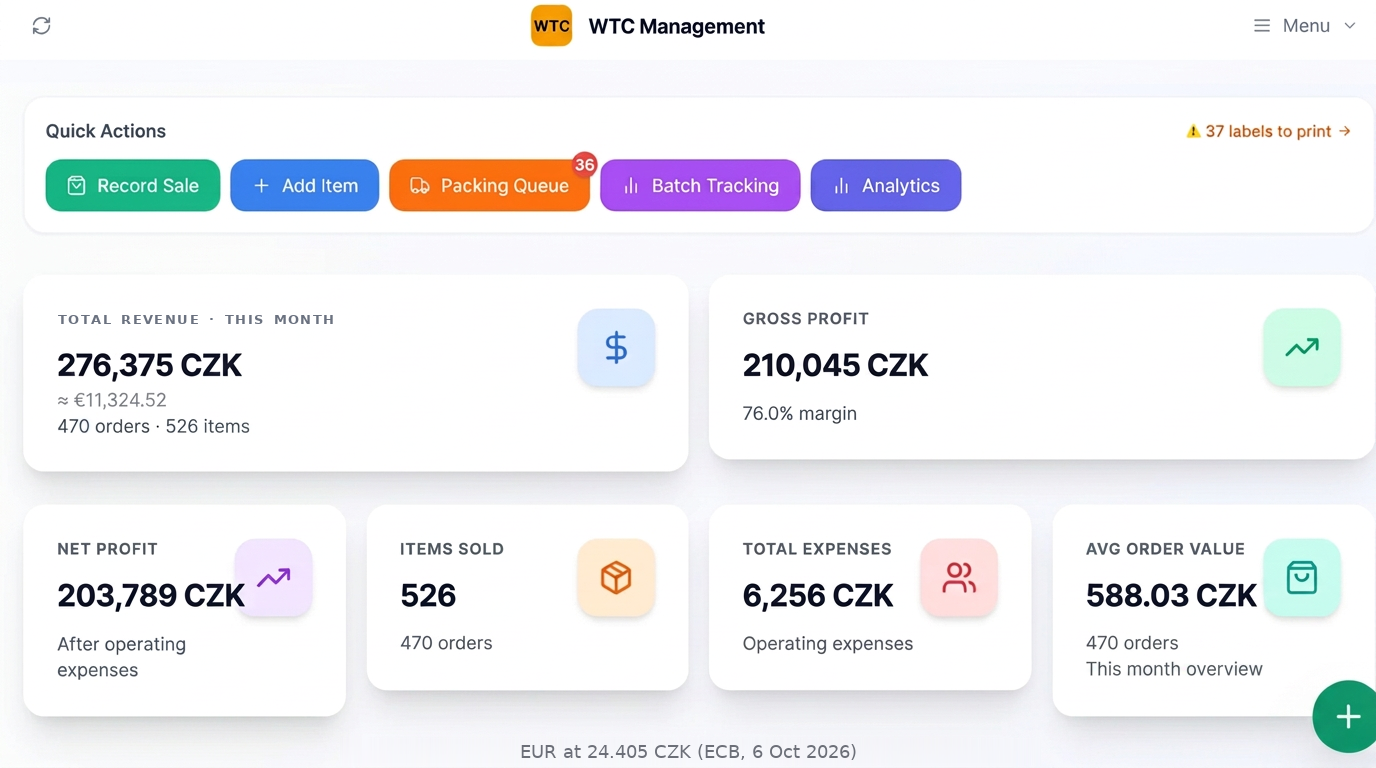This screenshot has width=1376, height=768.
Task: Click the refresh icon in the header
Action: [x=41, y=26]
